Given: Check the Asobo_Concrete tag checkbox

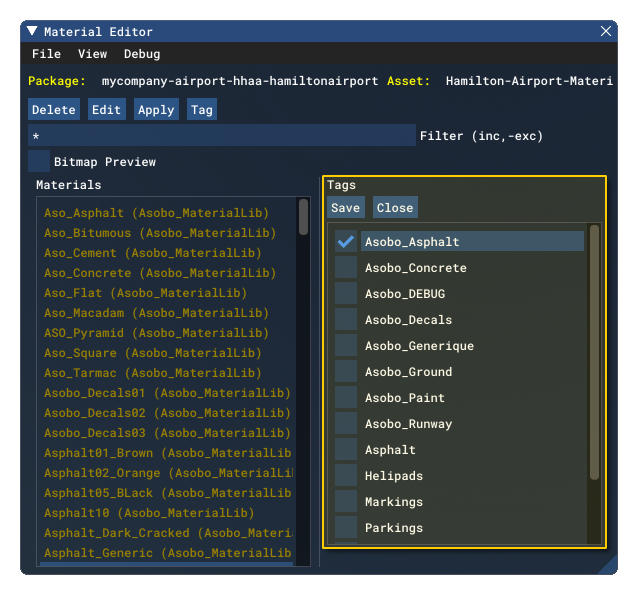Looking at the screenshot, I should tap(346, 268).
